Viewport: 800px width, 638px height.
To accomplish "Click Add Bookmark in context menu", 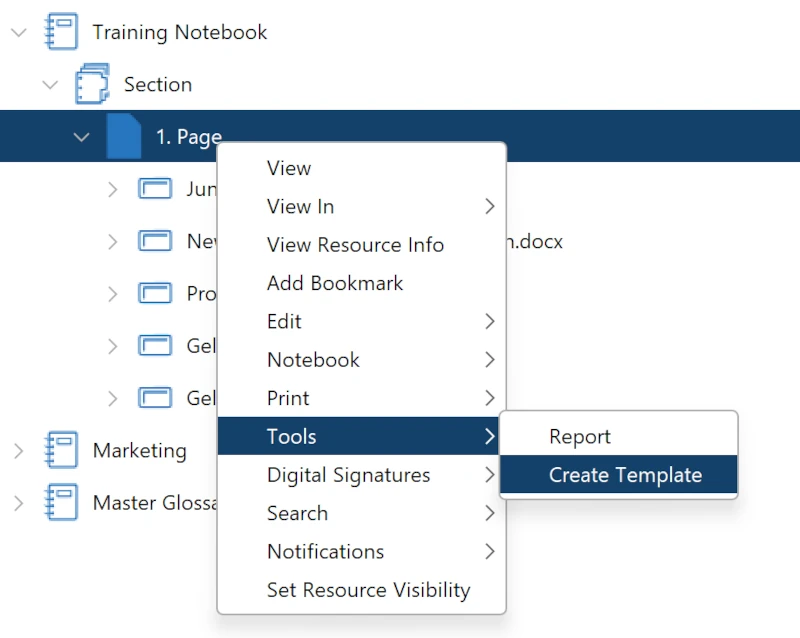I will click(x=362, y=283).
